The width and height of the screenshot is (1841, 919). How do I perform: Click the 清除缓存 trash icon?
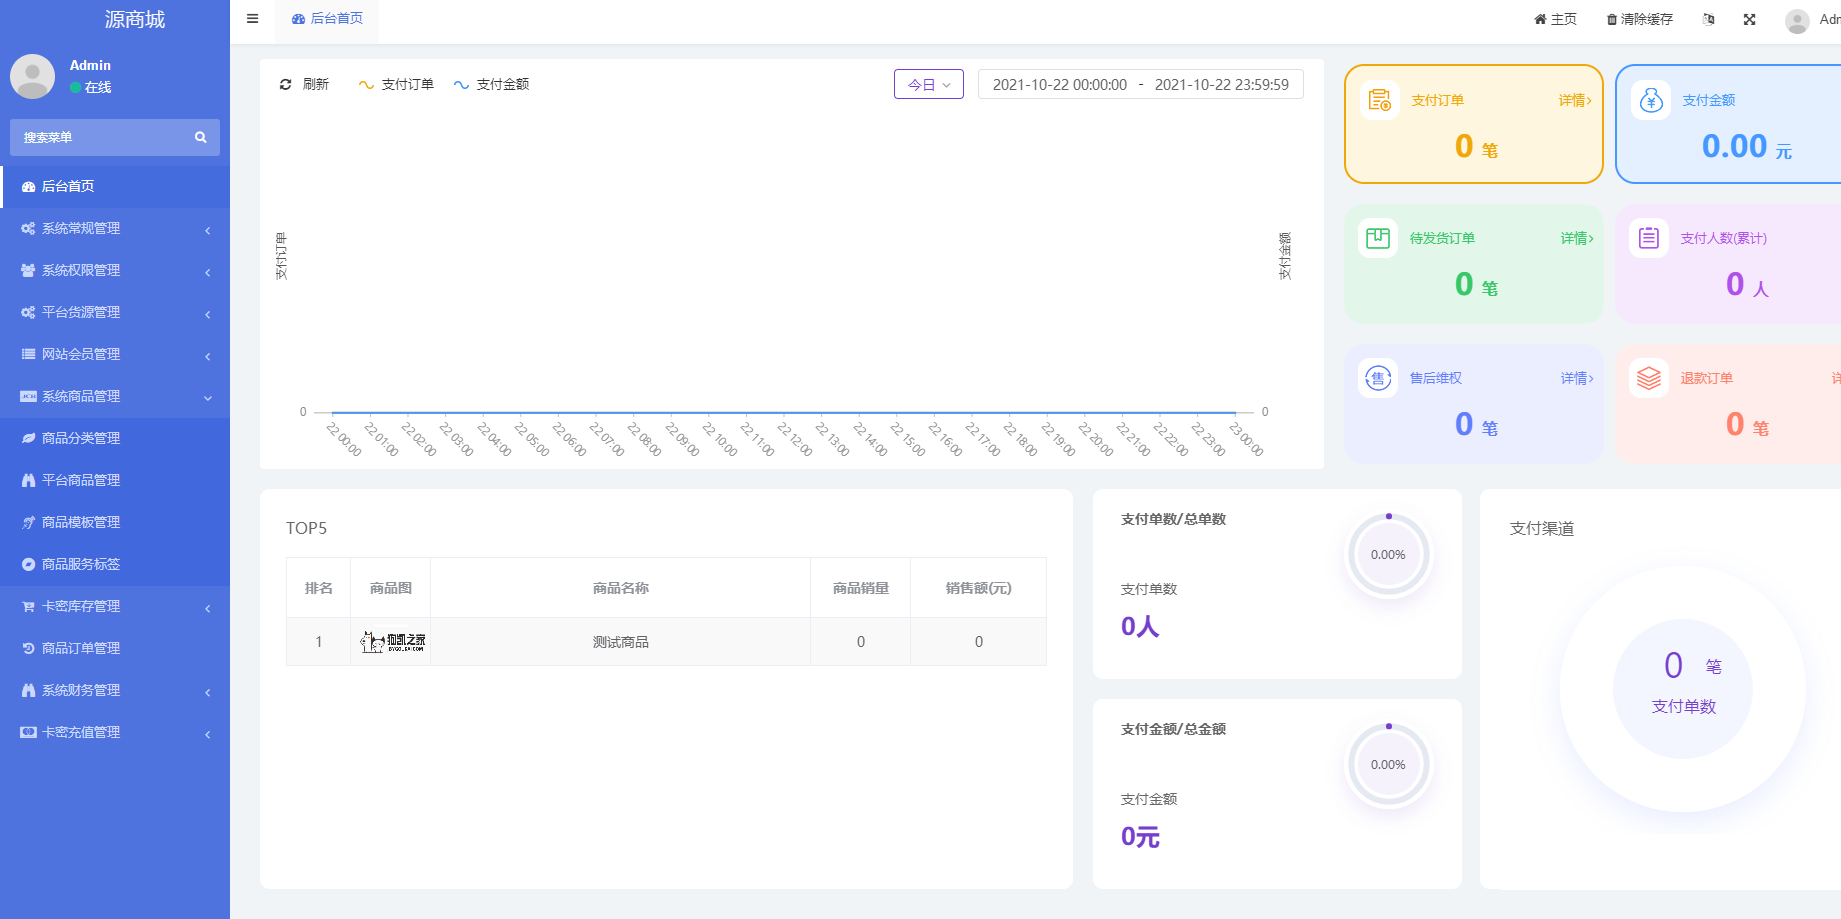1612,20
